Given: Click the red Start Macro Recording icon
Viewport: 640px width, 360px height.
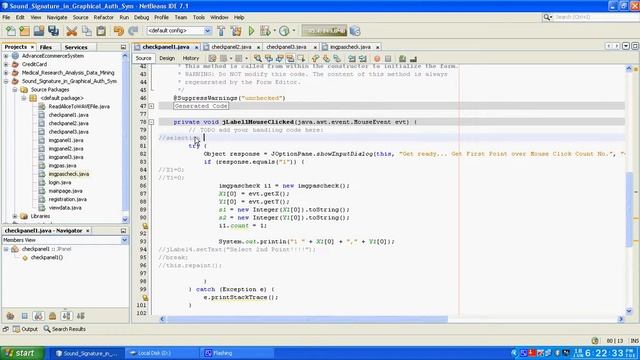Looking at the screenshot, I should 377,59.
